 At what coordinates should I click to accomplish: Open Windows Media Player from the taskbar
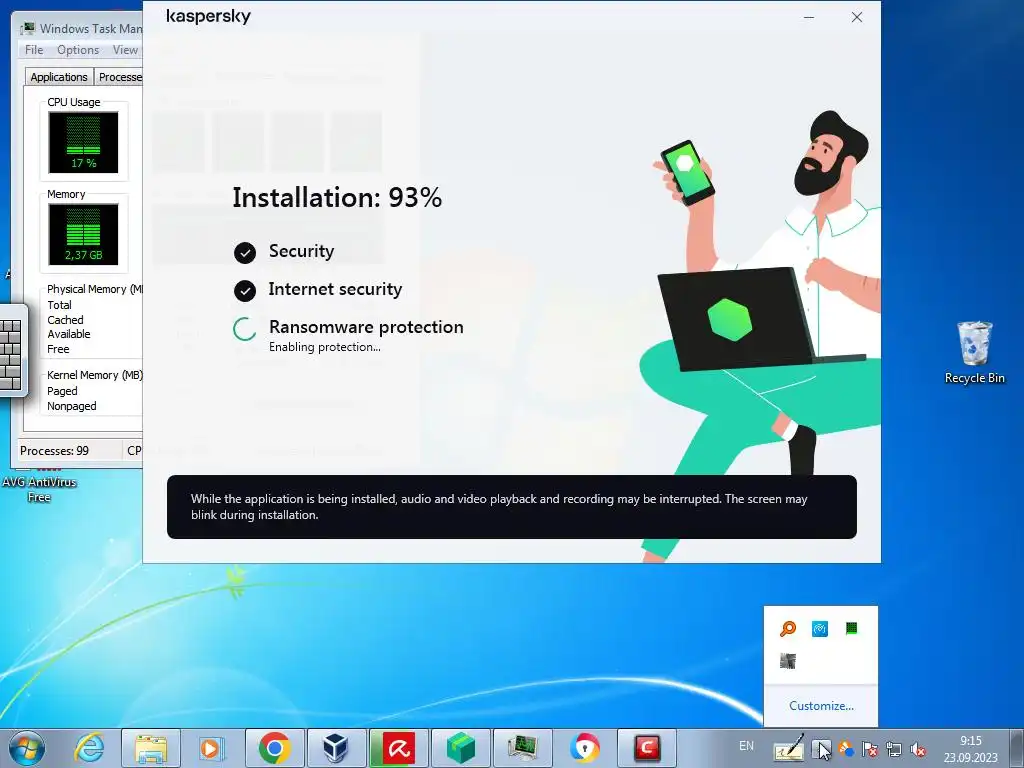(x=212, y=748)
